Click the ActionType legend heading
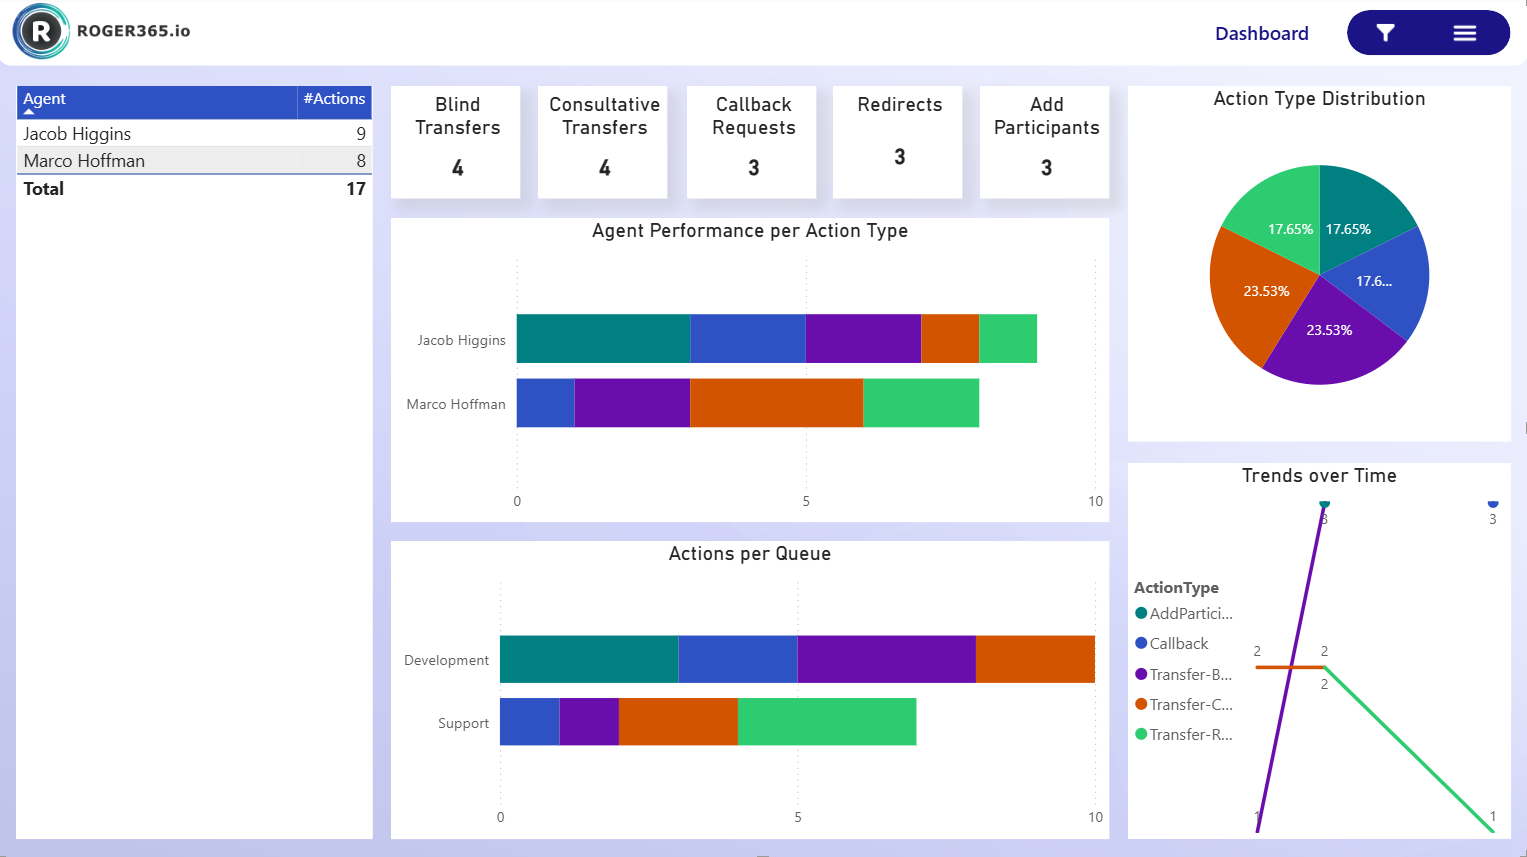 click(1176, 587)
